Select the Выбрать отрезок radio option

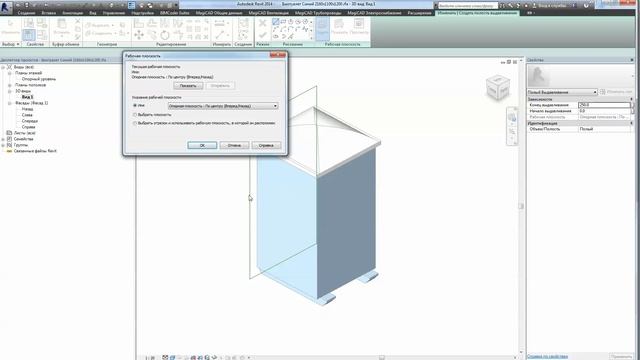(x=135, y=123)
